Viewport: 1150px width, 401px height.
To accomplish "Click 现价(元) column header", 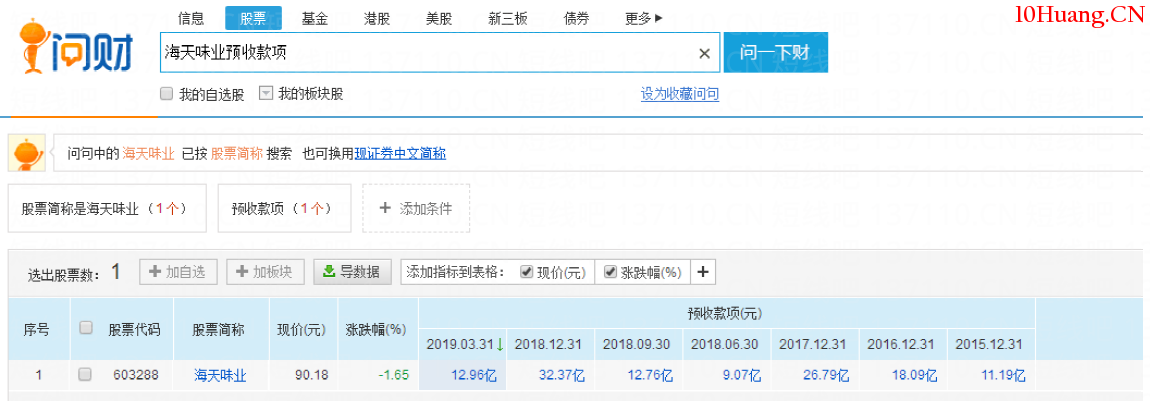I will tap(301, 329).
